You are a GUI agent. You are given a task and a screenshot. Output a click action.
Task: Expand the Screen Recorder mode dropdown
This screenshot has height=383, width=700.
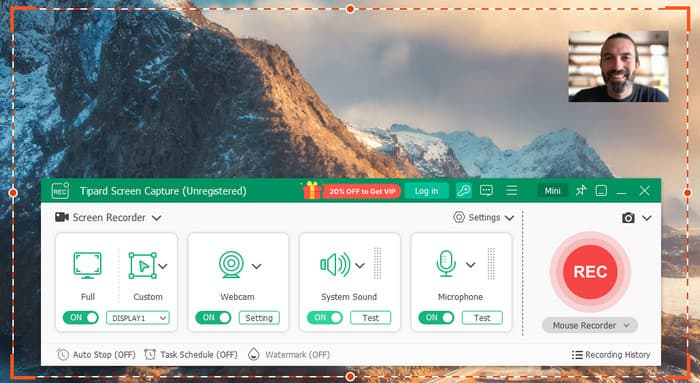click(x=156, y=218)
